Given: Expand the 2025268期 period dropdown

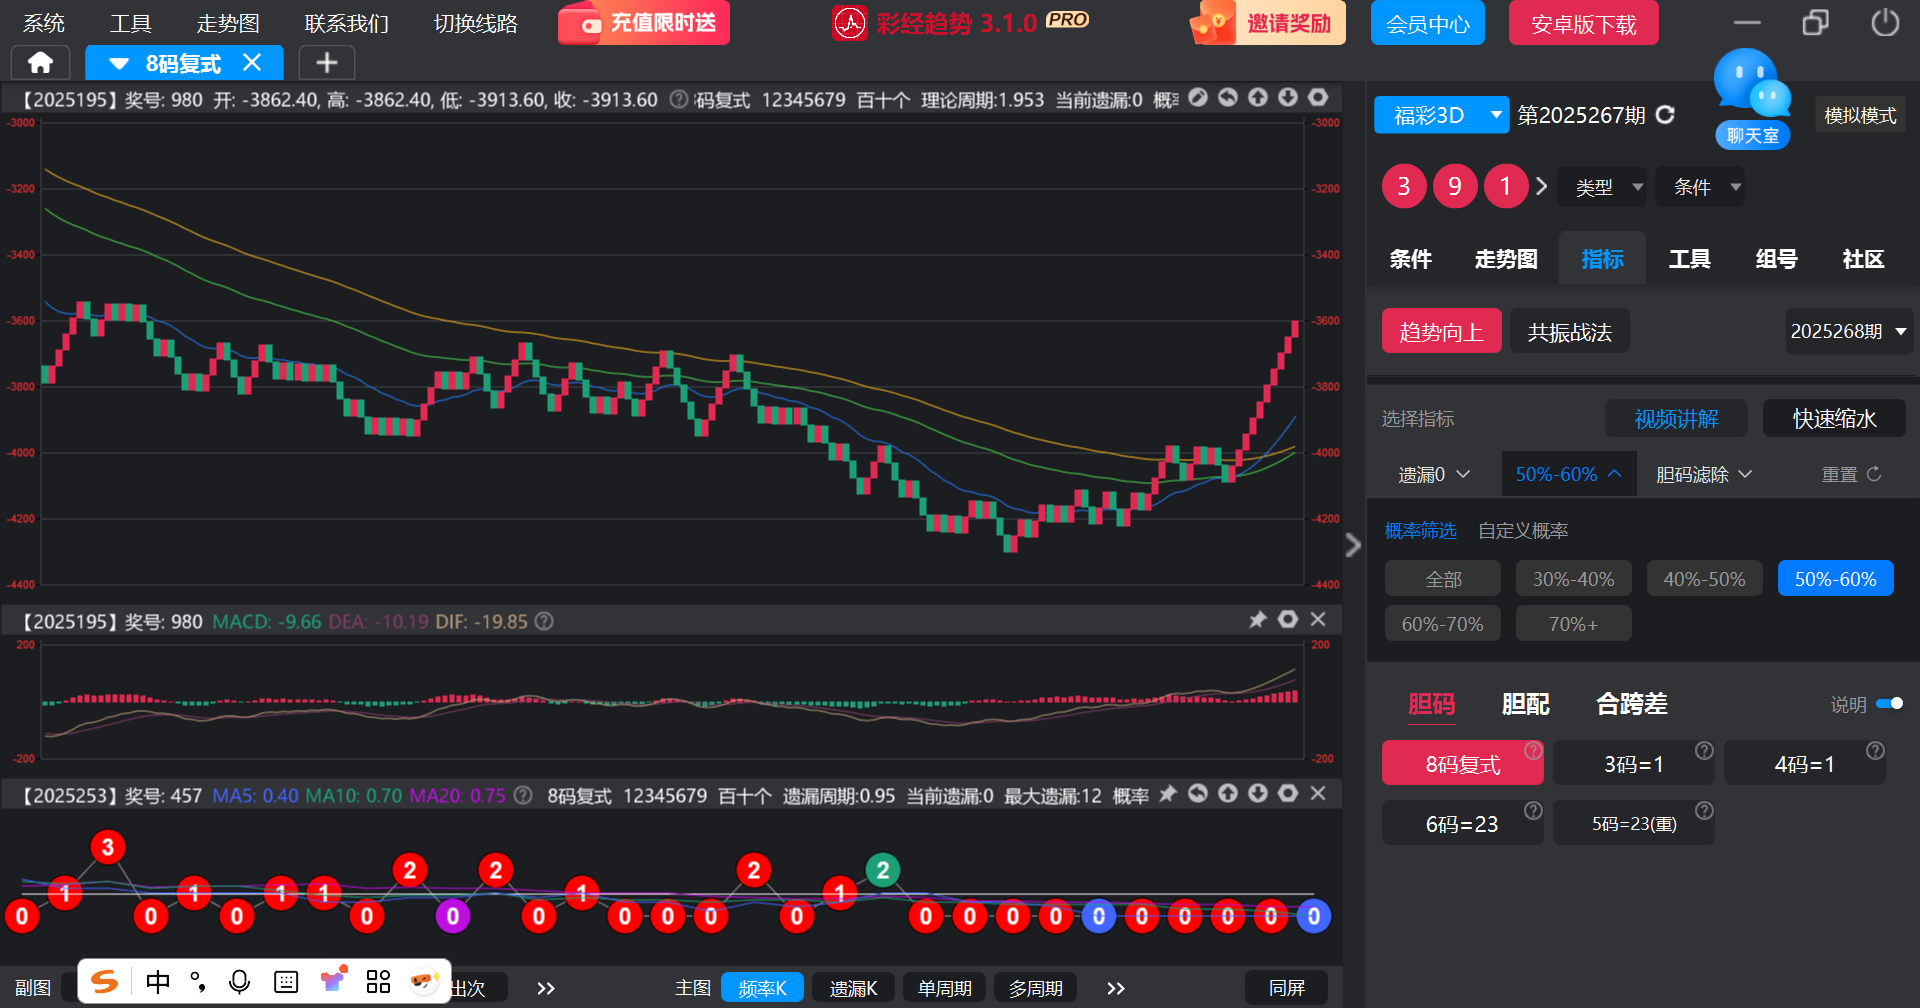Looking at the screenshot, I should [1848, 331].
